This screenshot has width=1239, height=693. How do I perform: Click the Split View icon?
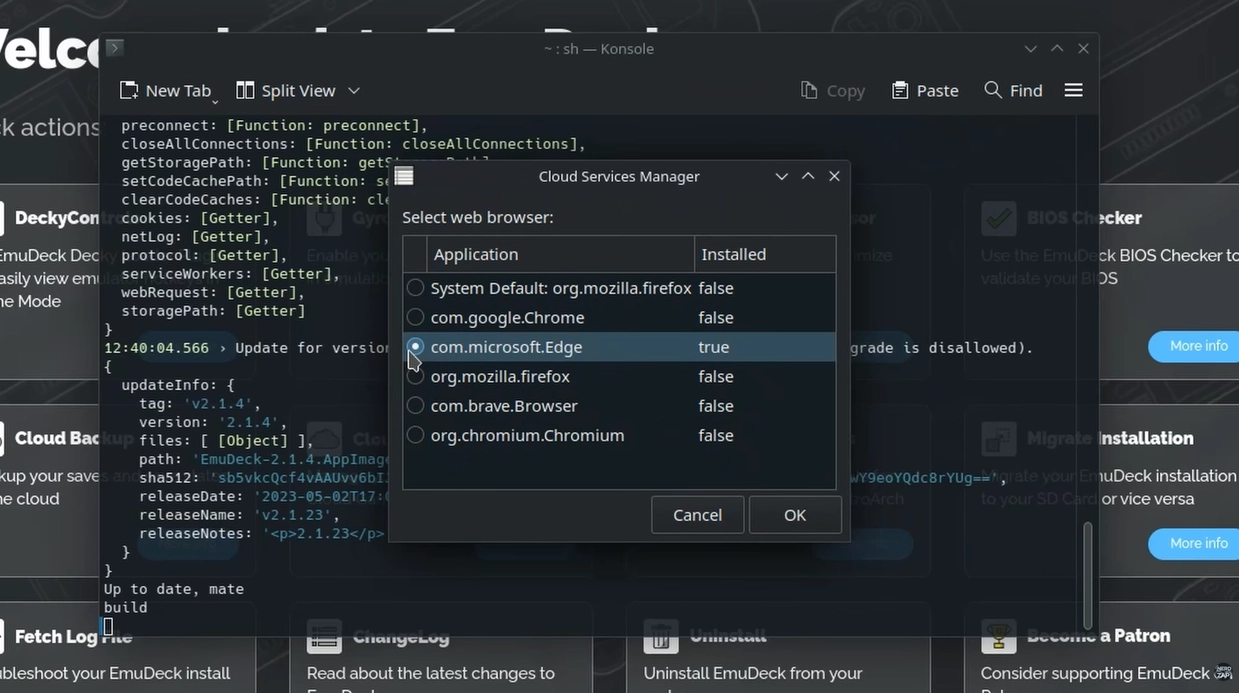point(245,91)
